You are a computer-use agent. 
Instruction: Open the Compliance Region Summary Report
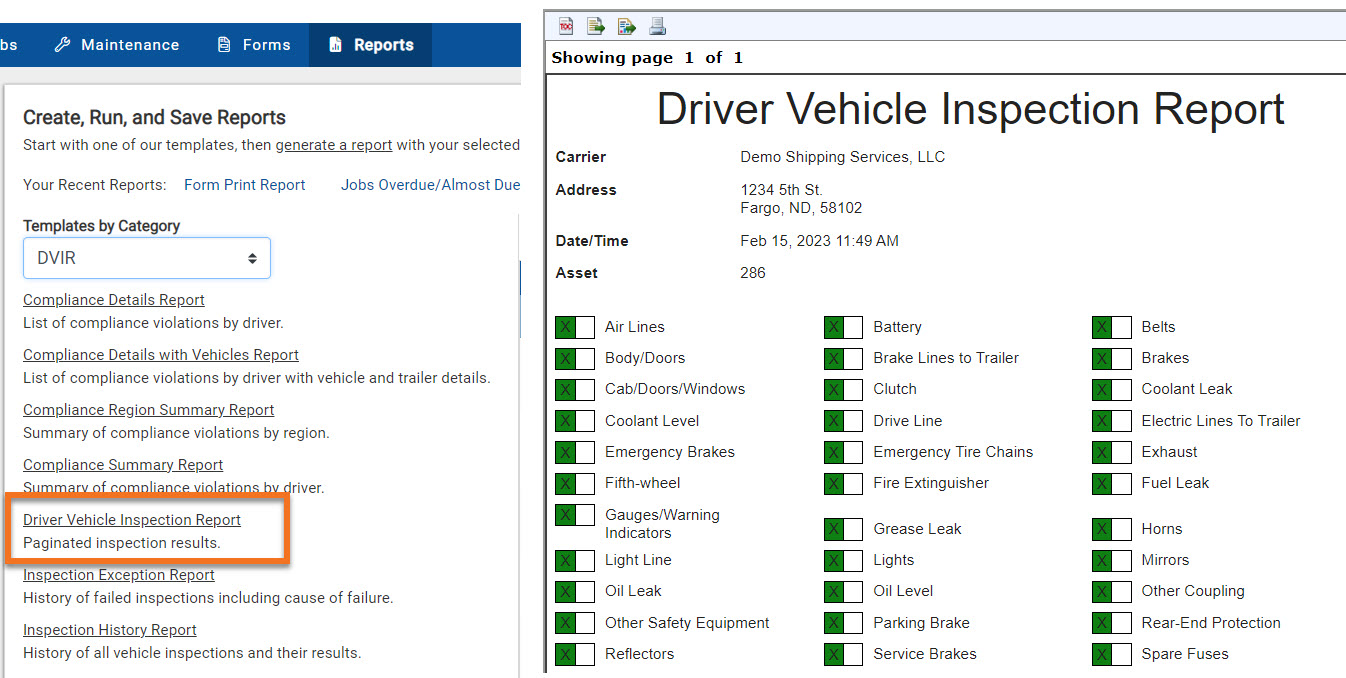pos(149,410)
